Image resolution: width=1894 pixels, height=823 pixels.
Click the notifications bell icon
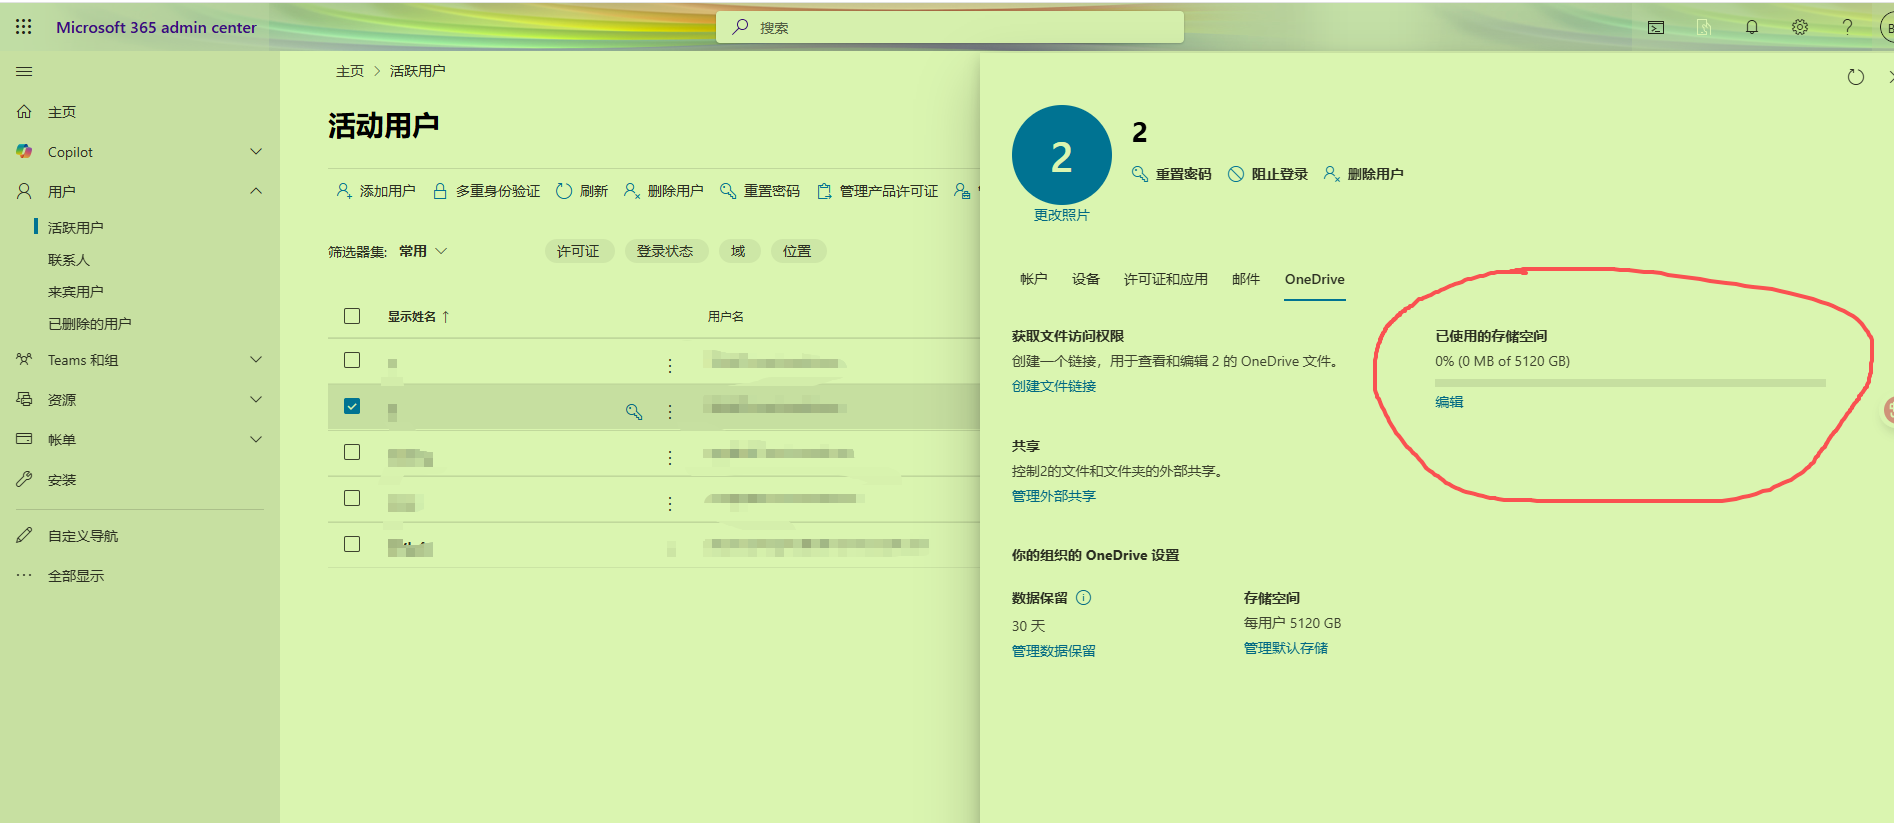tap(1751, 27)
